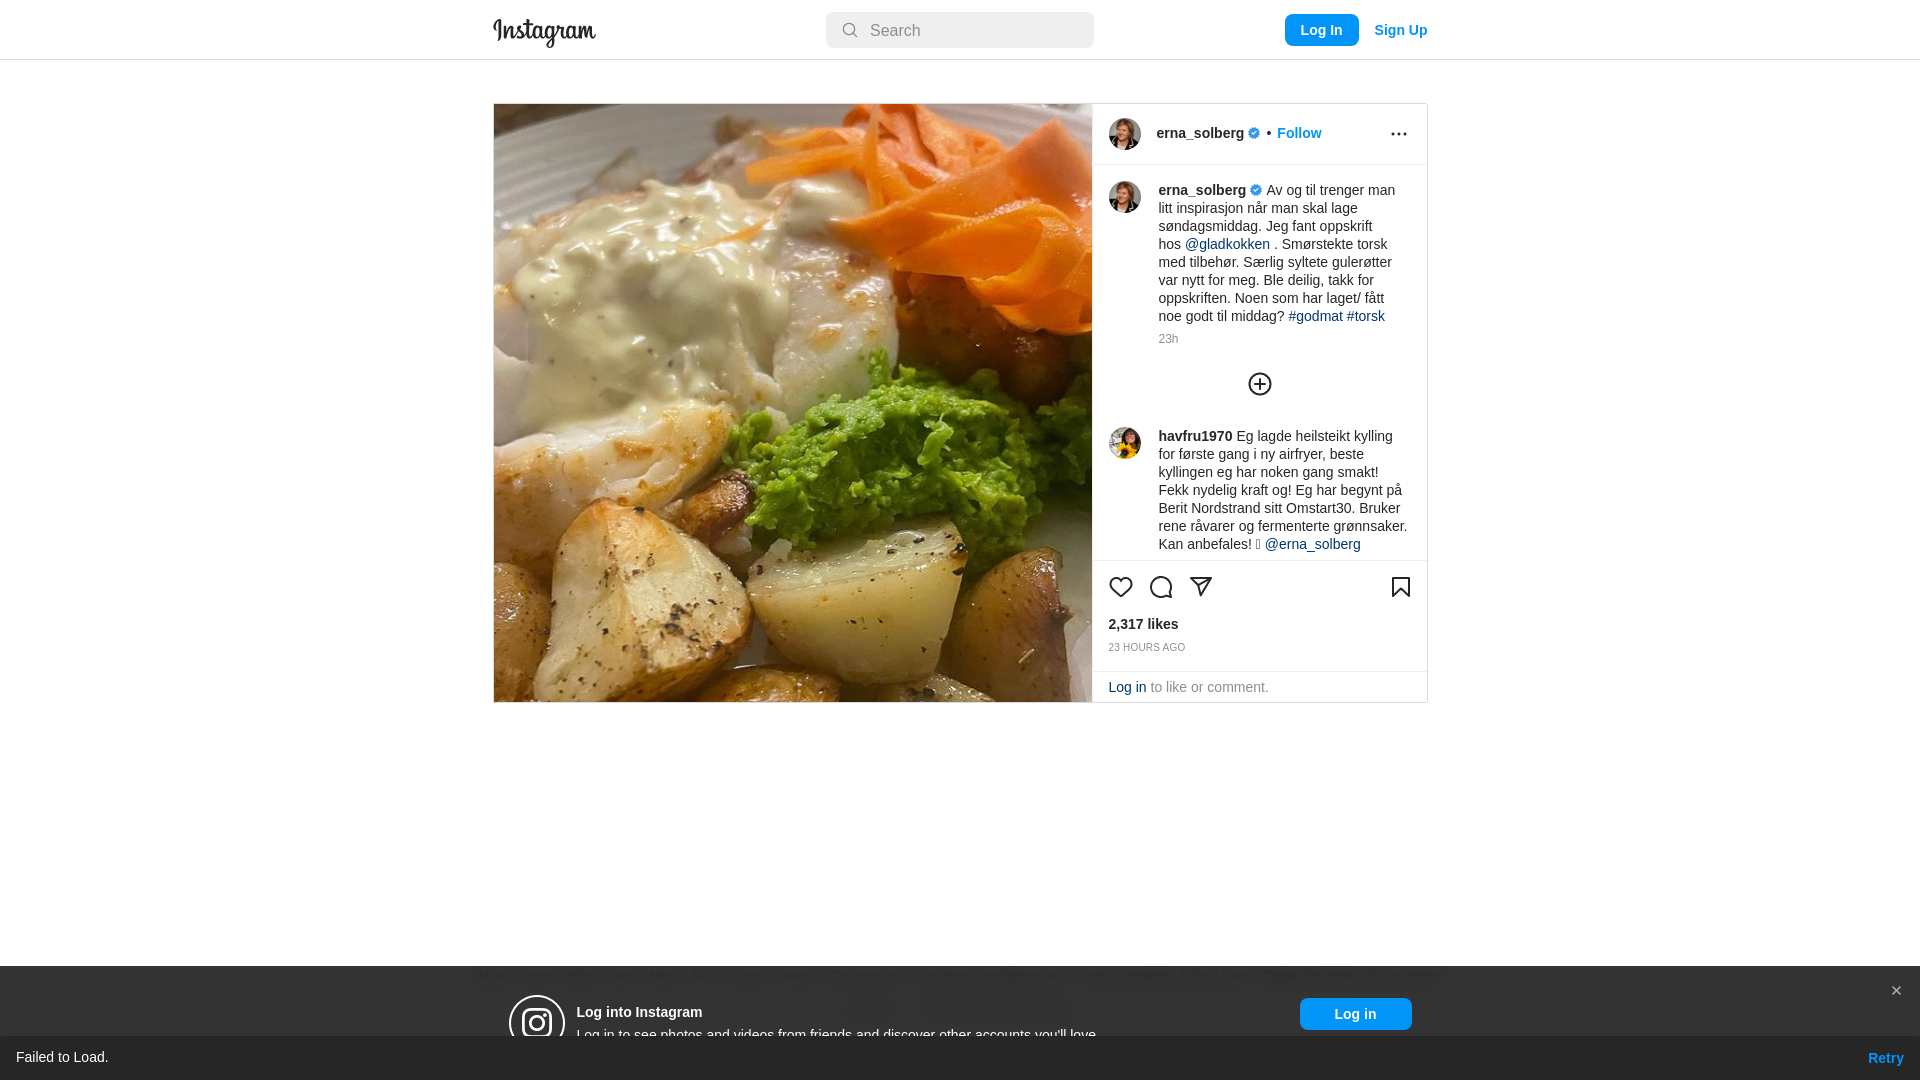Focus the Search input field
The image size is (1920, 1080).
point(959,30)
